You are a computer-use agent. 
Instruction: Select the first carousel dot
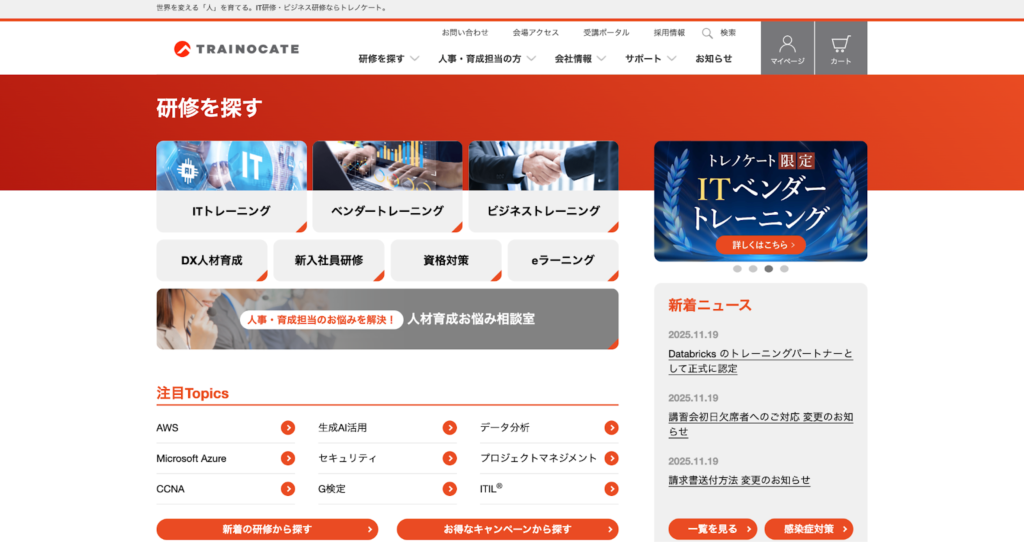point(737,269)
